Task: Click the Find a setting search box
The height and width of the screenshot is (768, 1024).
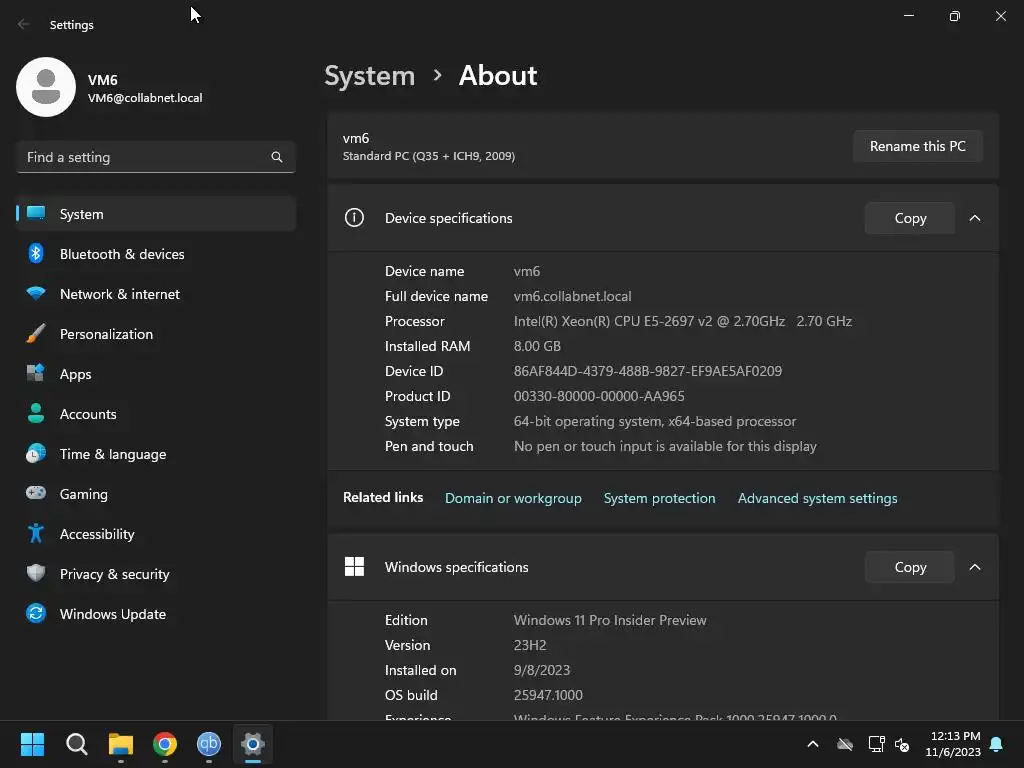Action: tap(156, 157)
